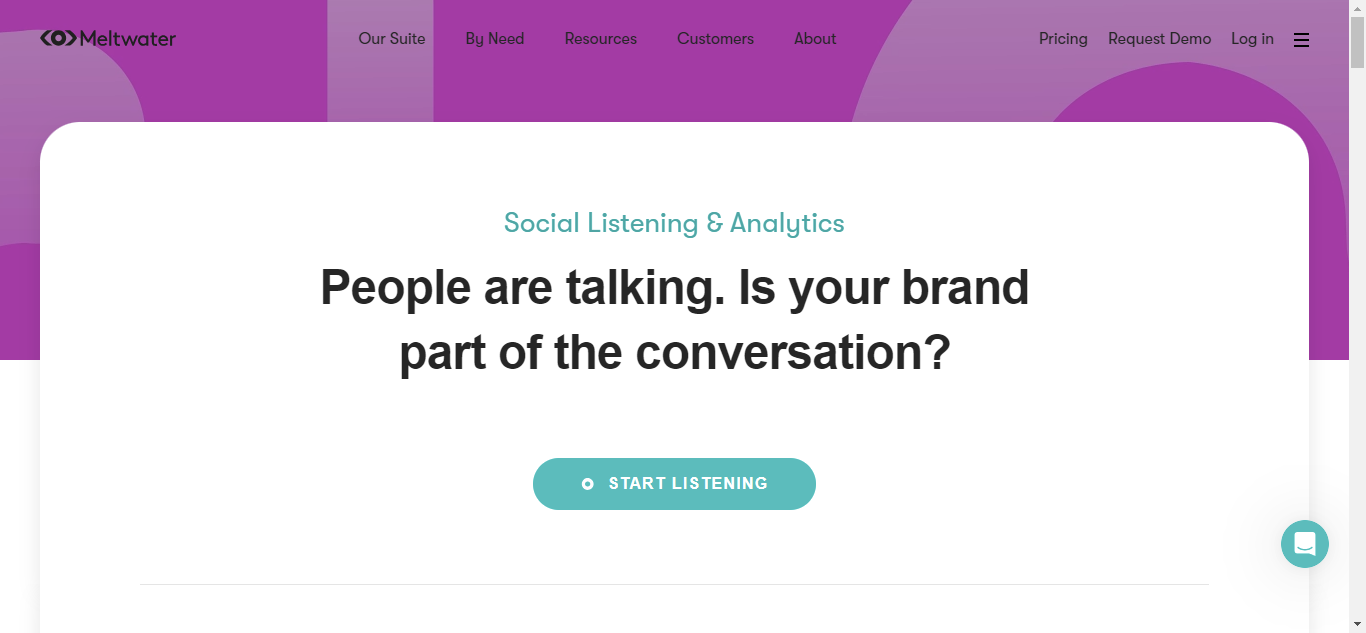
Task: Click the circle icon in Start Listening
Action: pyautogui.click(x=588, y=484)
